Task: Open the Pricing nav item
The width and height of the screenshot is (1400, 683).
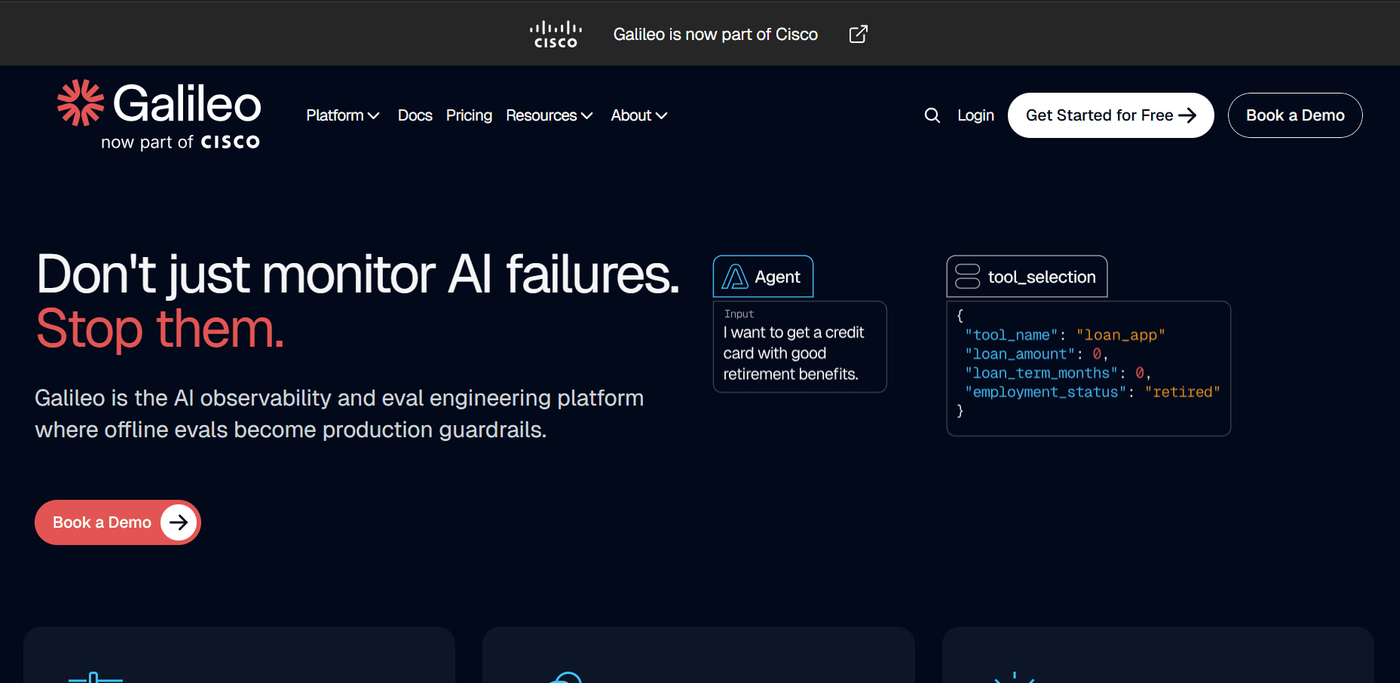Action: click(469, 115)
